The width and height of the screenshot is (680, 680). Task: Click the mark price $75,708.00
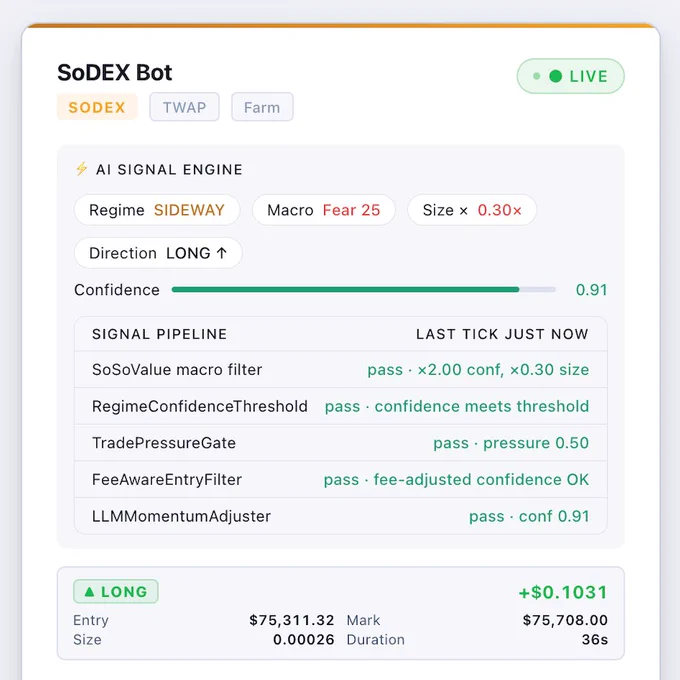pos(565,620)
